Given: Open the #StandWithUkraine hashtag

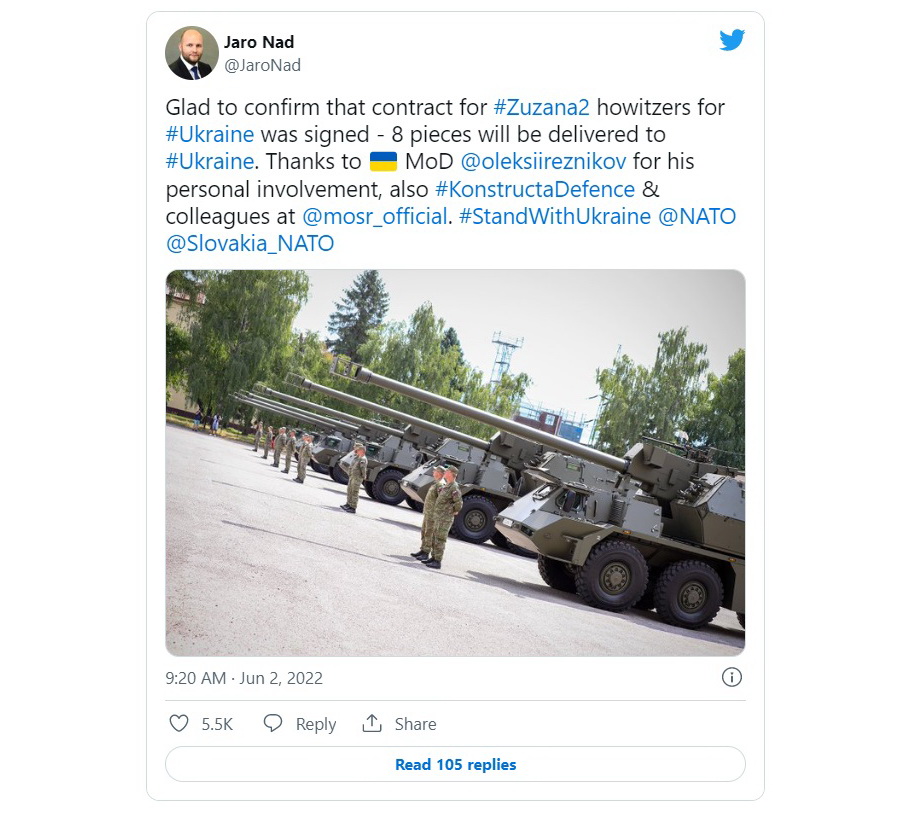Looking at the screenshot, I should click(x=555, y=217).
